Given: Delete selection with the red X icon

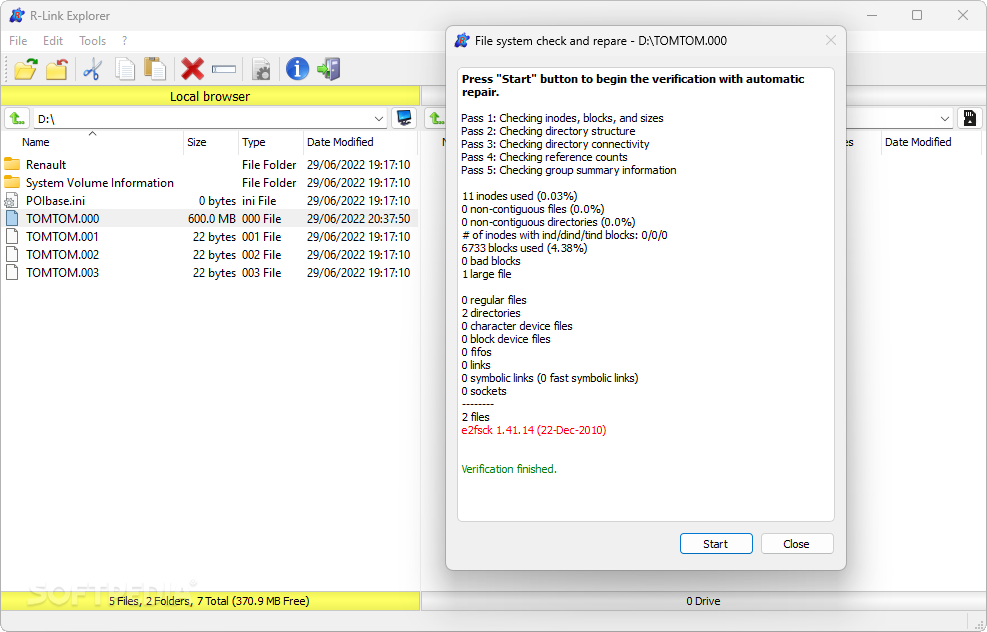Looking at the screenshot, I should [x=193, y=69].
